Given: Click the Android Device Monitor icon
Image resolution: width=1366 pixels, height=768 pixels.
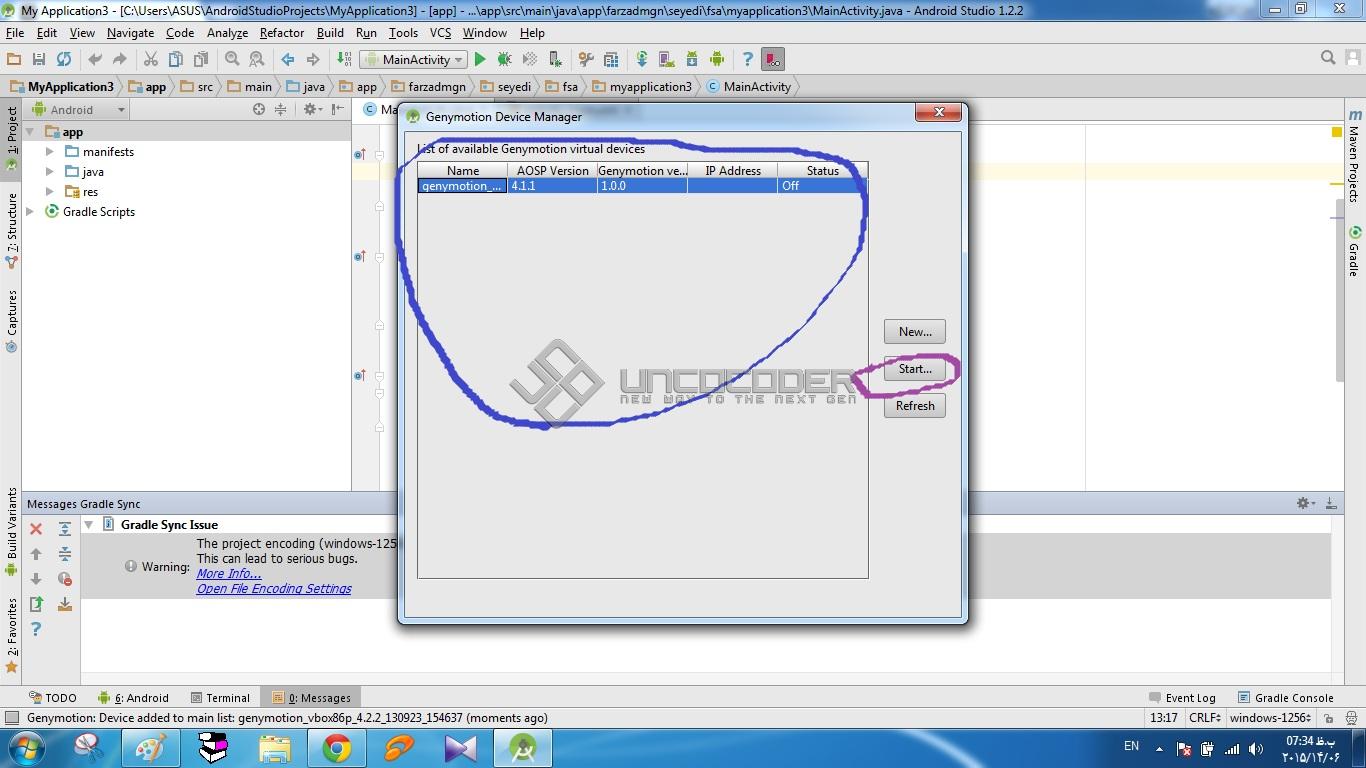Looking at the screenshot, I should click(x=717, y=59).
